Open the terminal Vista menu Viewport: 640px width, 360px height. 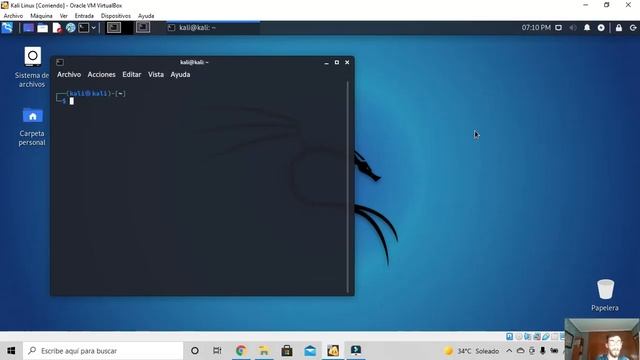coord(156,75)
